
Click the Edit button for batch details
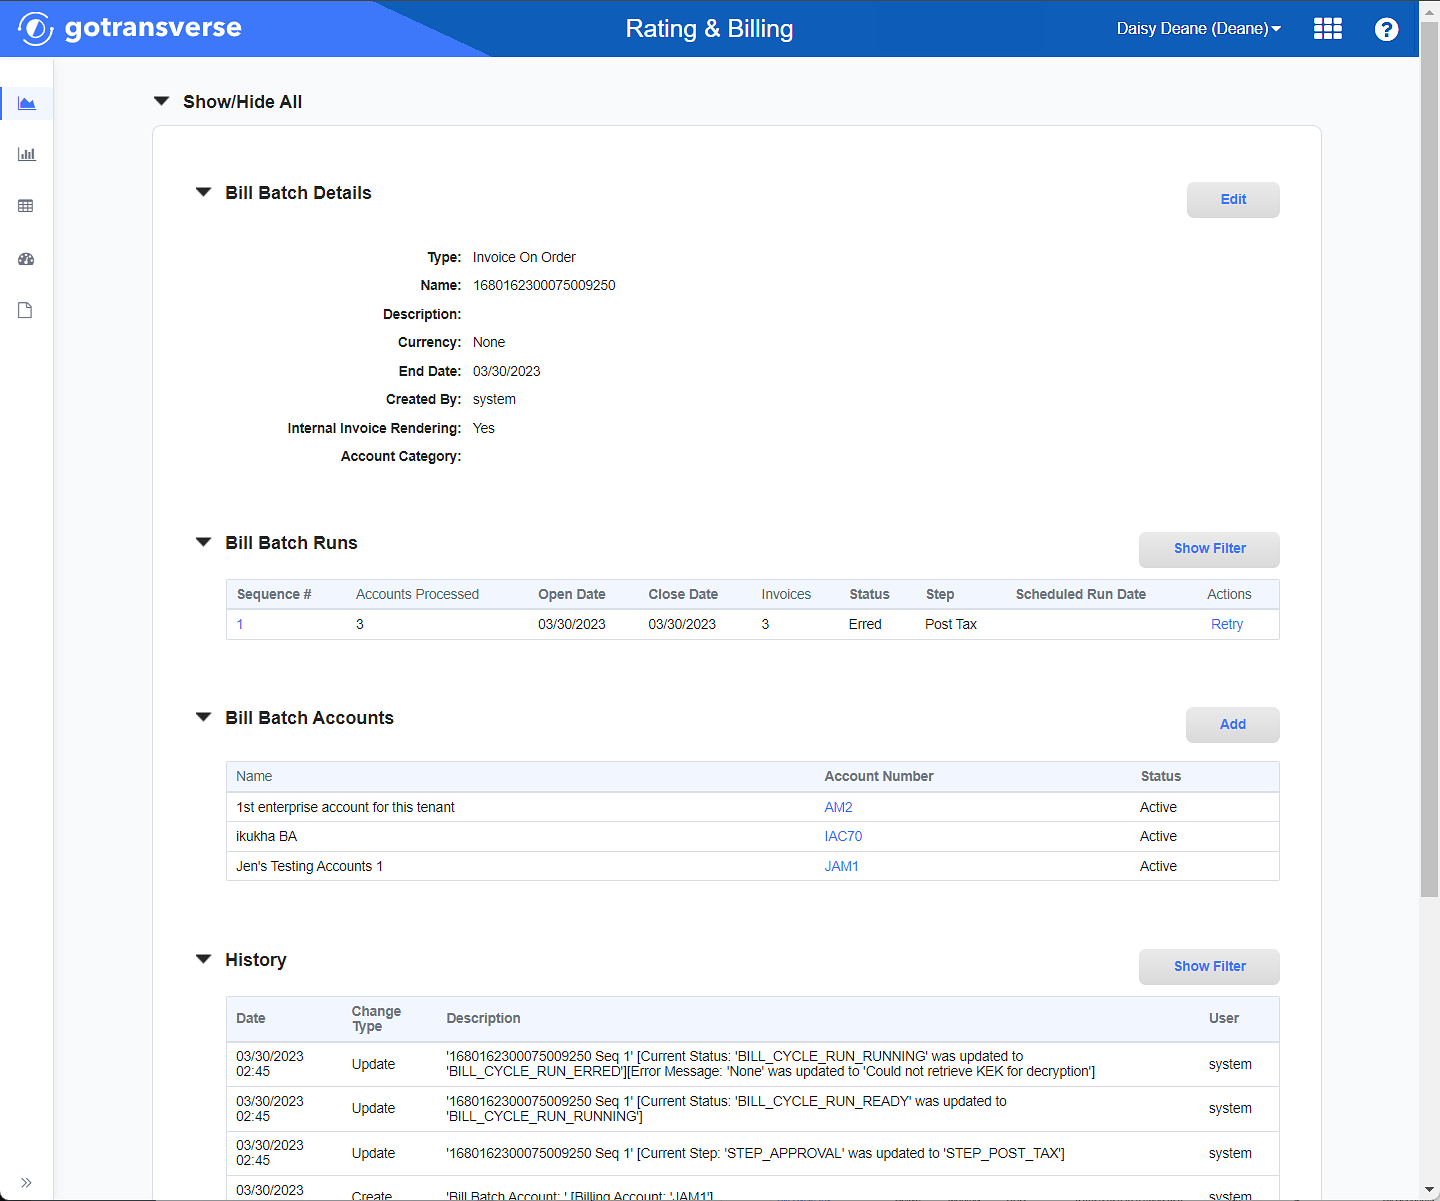point(1233,199)
